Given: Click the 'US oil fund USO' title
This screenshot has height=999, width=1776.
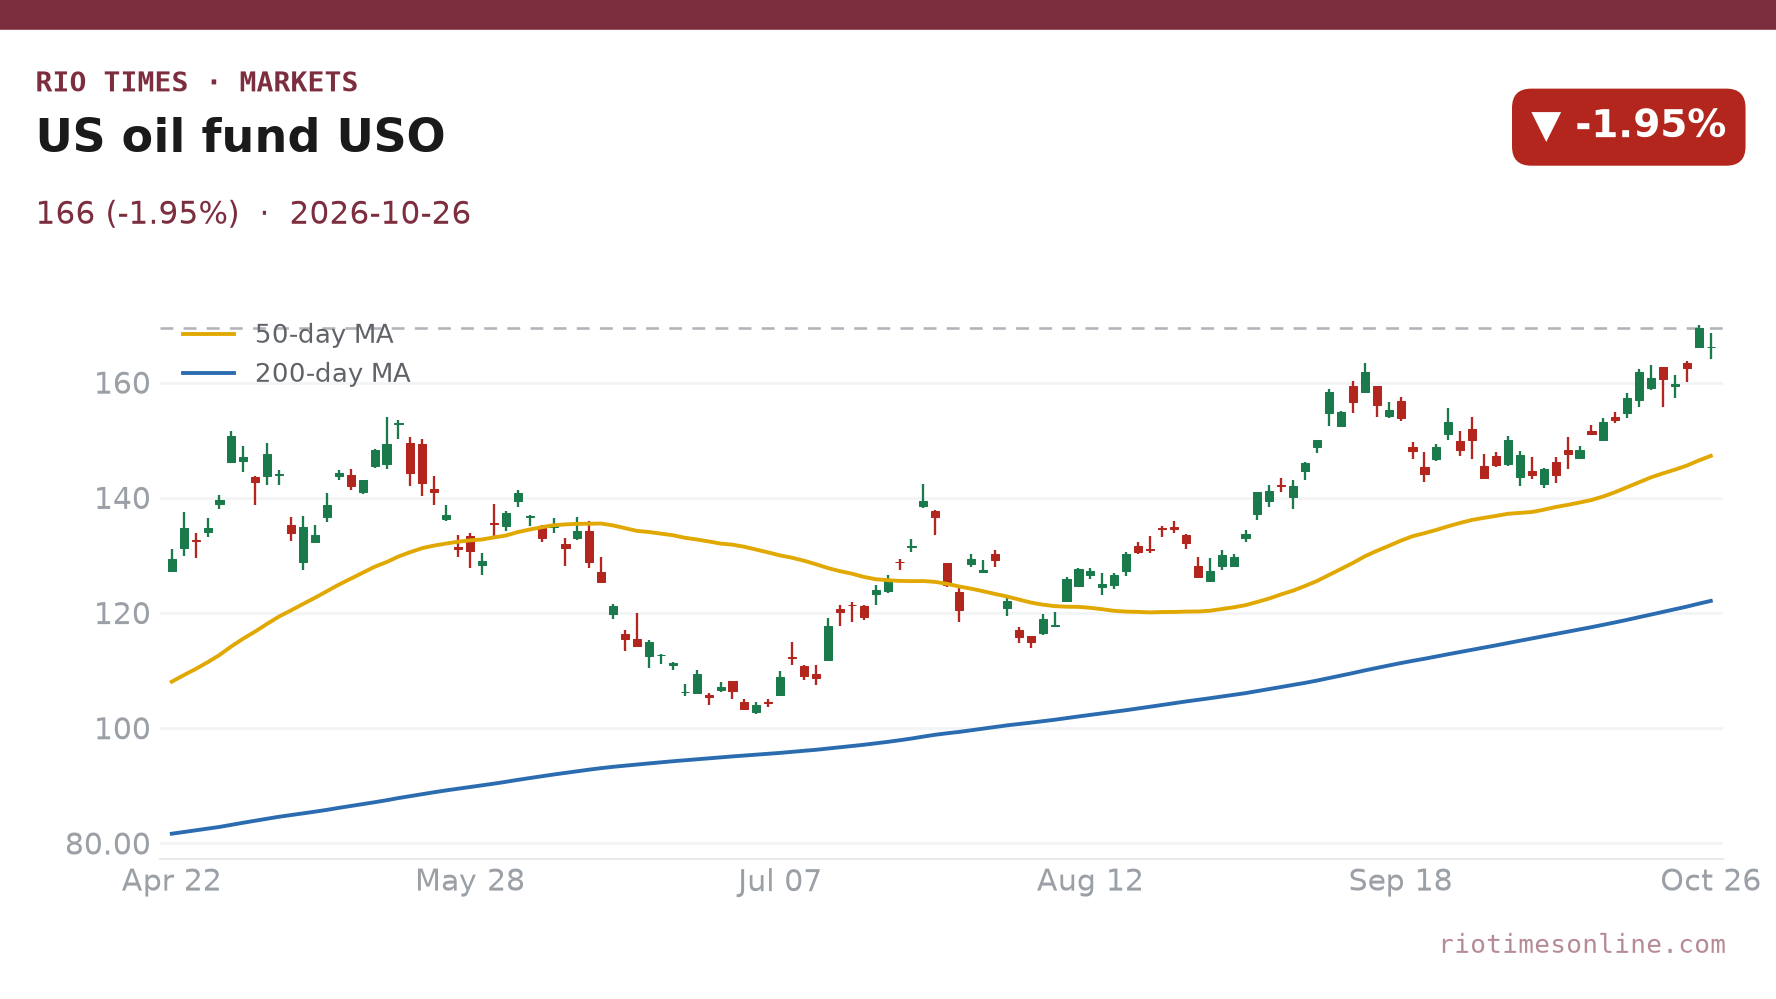Looking at the screenshot, I should 240,136.
